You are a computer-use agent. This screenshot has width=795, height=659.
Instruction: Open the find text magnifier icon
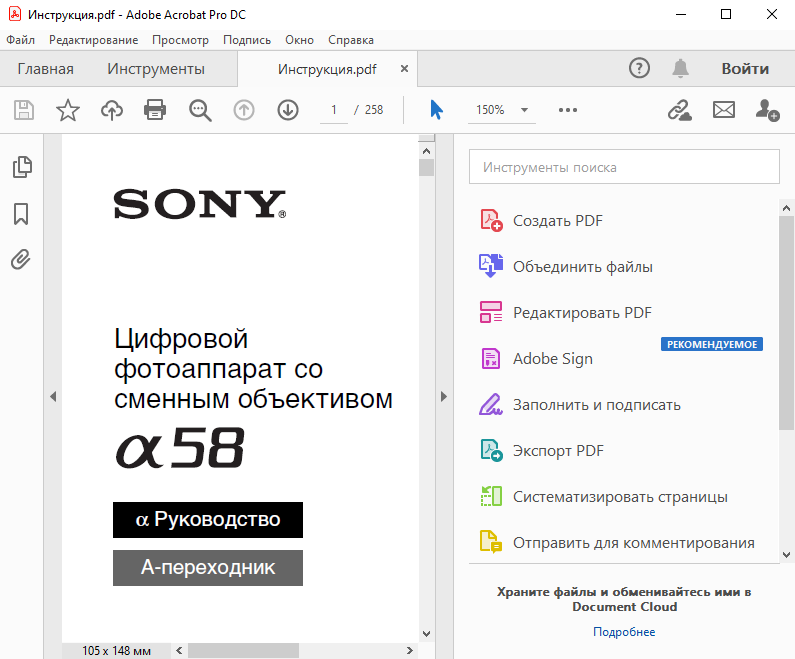200,110
